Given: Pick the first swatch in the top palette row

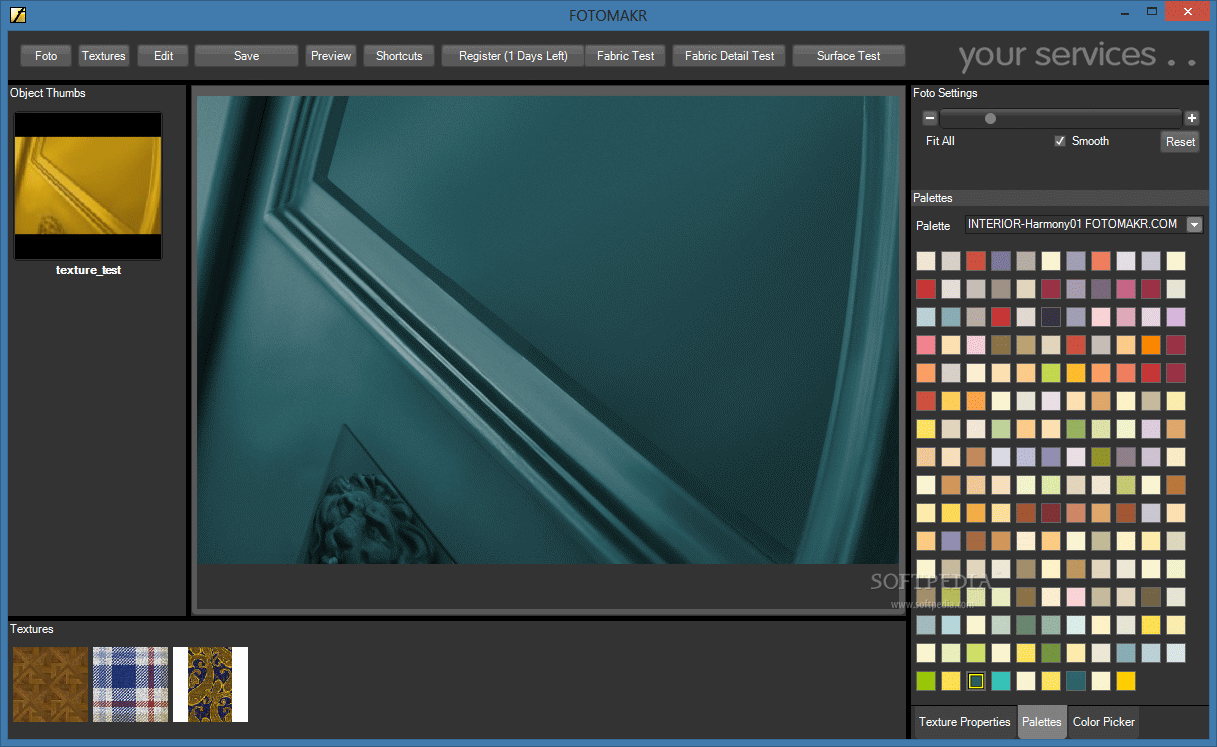Looking at the screenshot, I should (x=926, y=261).
